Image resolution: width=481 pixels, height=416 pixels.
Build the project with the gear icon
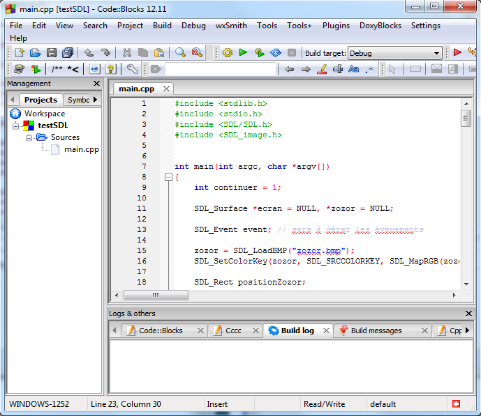point(228,53)
